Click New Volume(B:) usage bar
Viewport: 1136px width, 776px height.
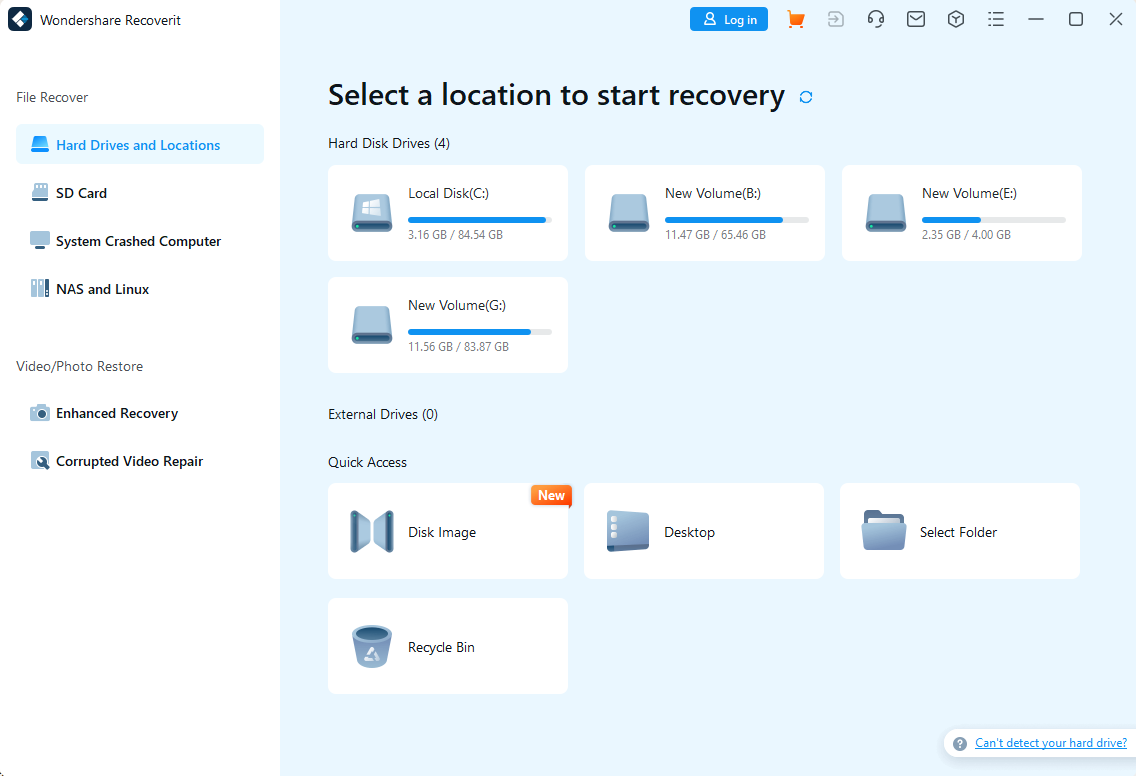point(737,220)
